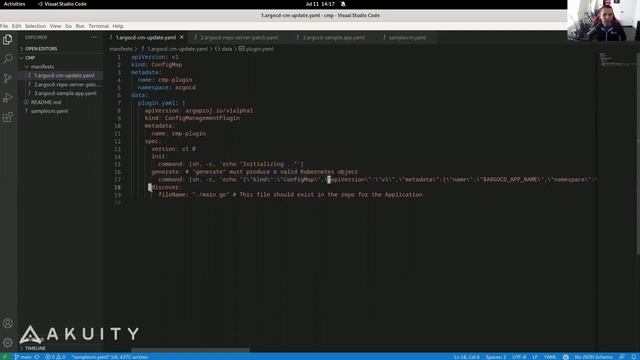Change Spaces: 2 indentation setting
The width and height of the screenshot is (640, 360).
pos(496,357)
